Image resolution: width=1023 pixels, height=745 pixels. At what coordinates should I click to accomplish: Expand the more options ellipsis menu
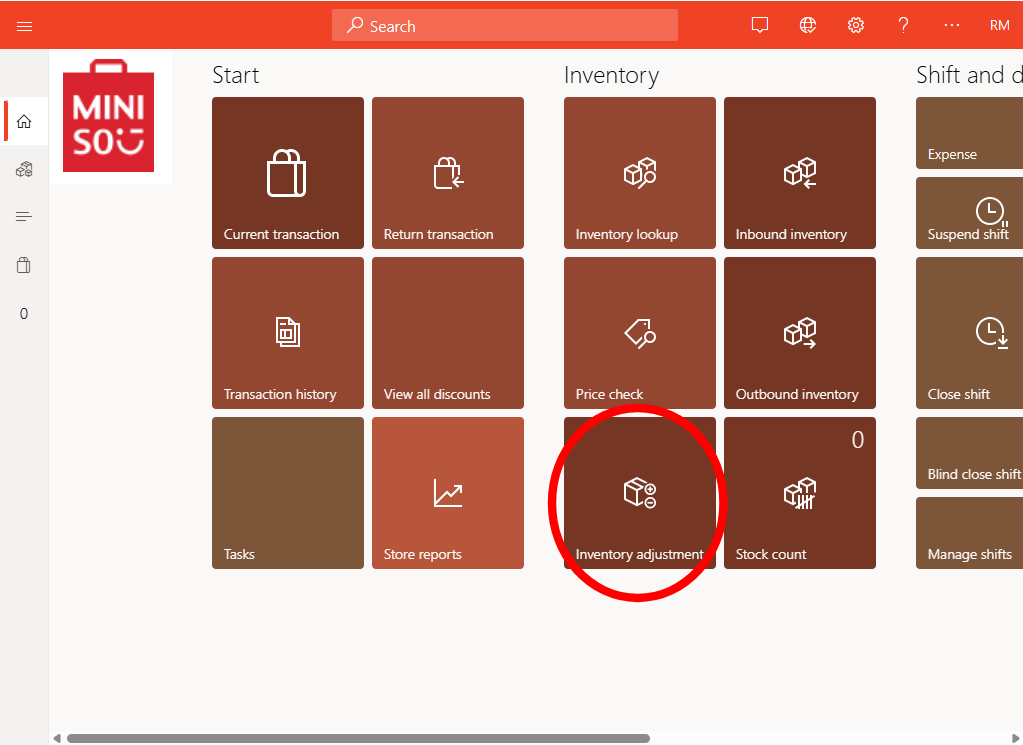click(951, 26)
